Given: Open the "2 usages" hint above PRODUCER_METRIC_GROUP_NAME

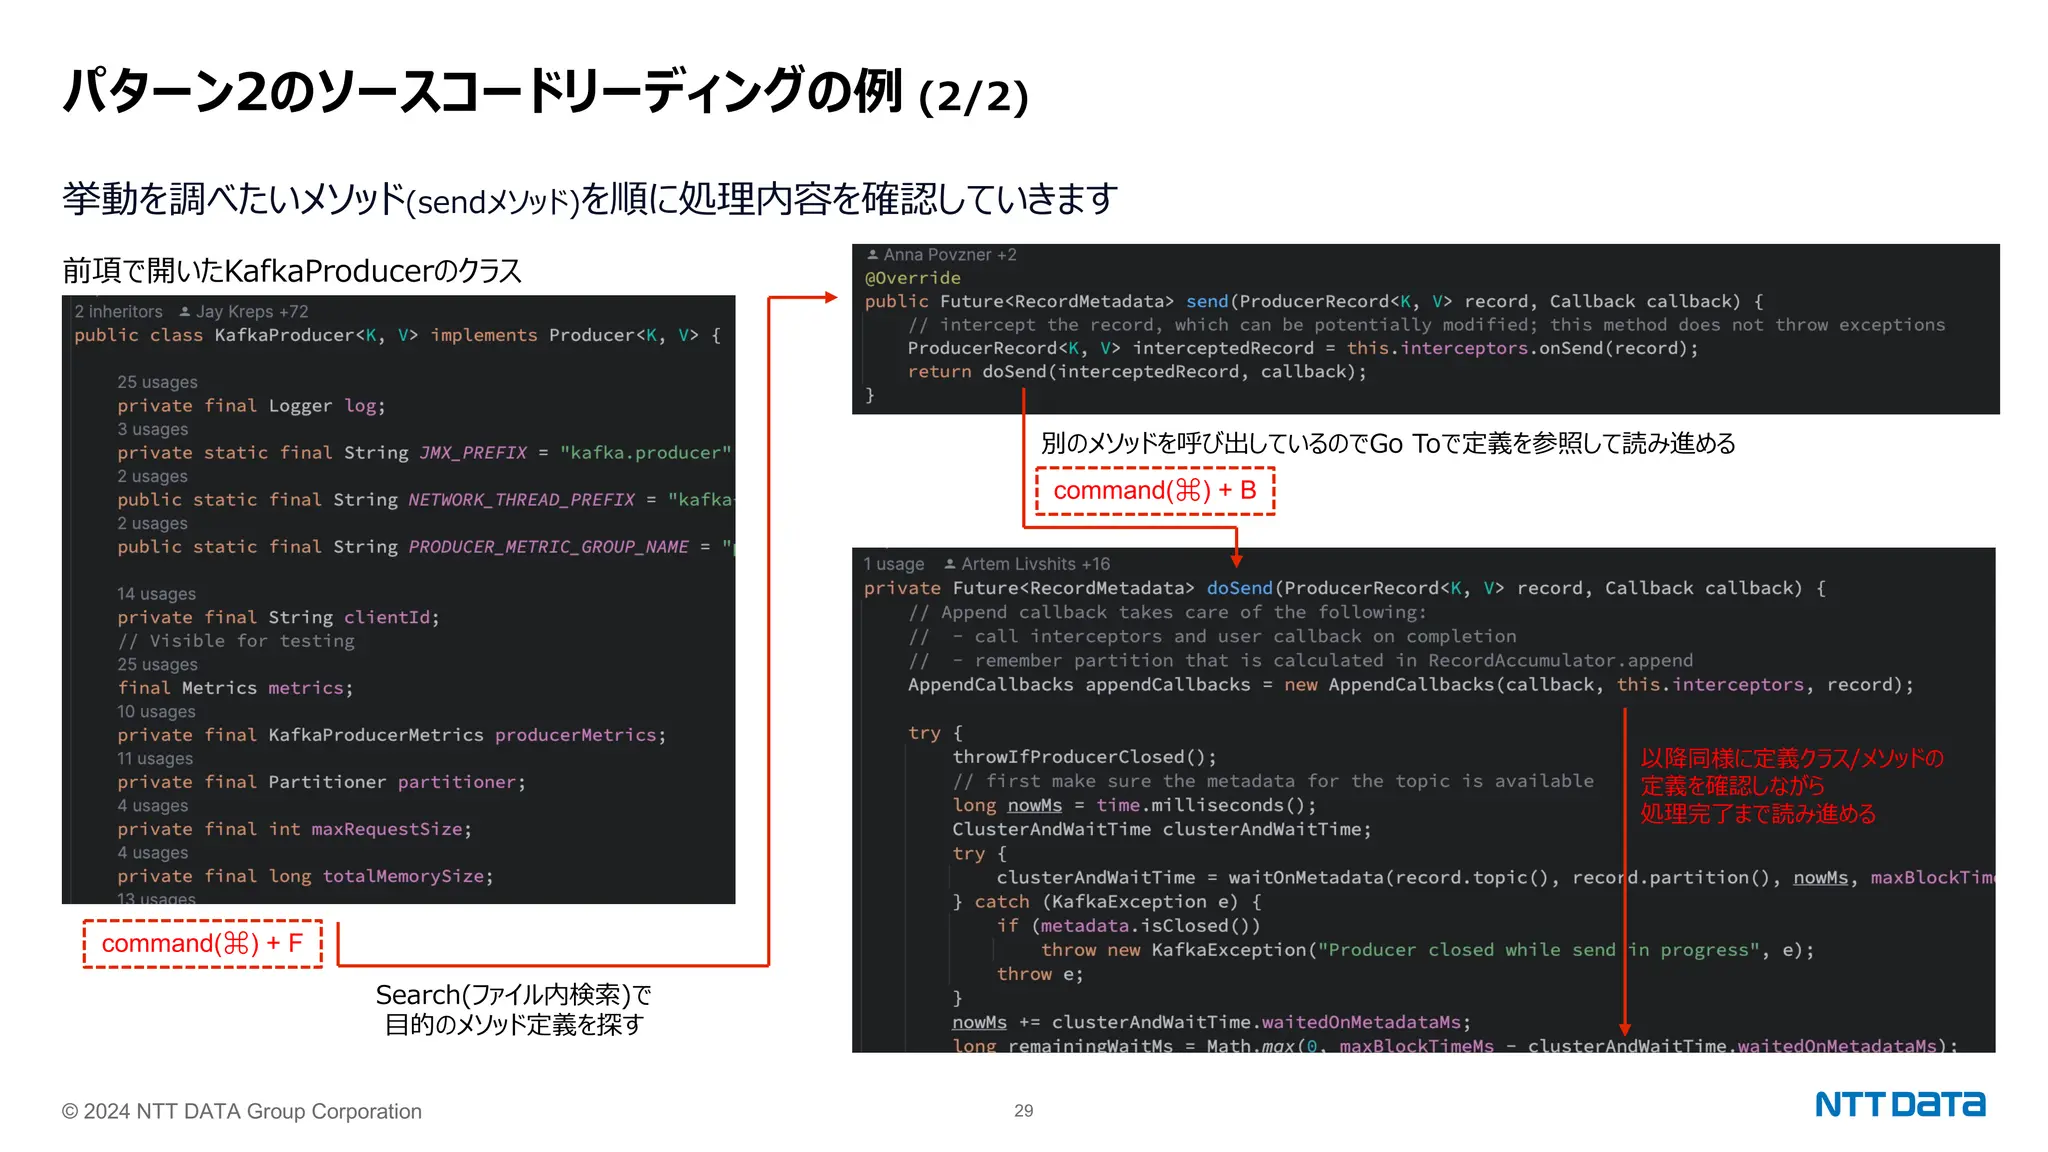Looking at the screenshot, I should click(x=152, y=523).
